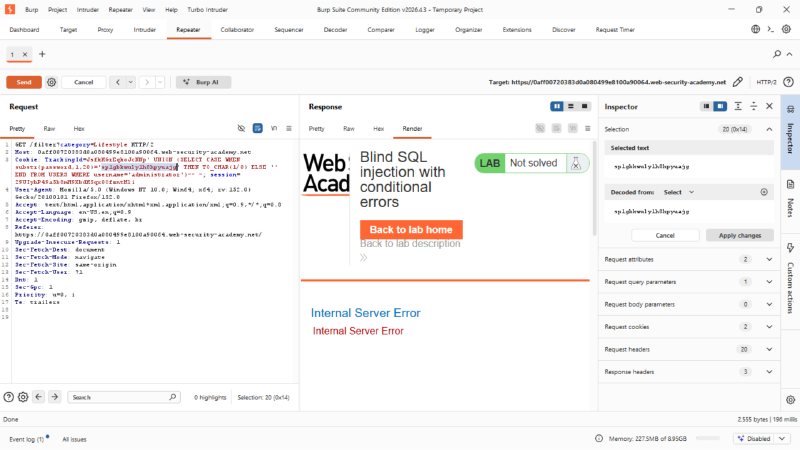Screen dimensions: 800x450
Task: Click Cancel next to the Send button
Action: (84, 82)
